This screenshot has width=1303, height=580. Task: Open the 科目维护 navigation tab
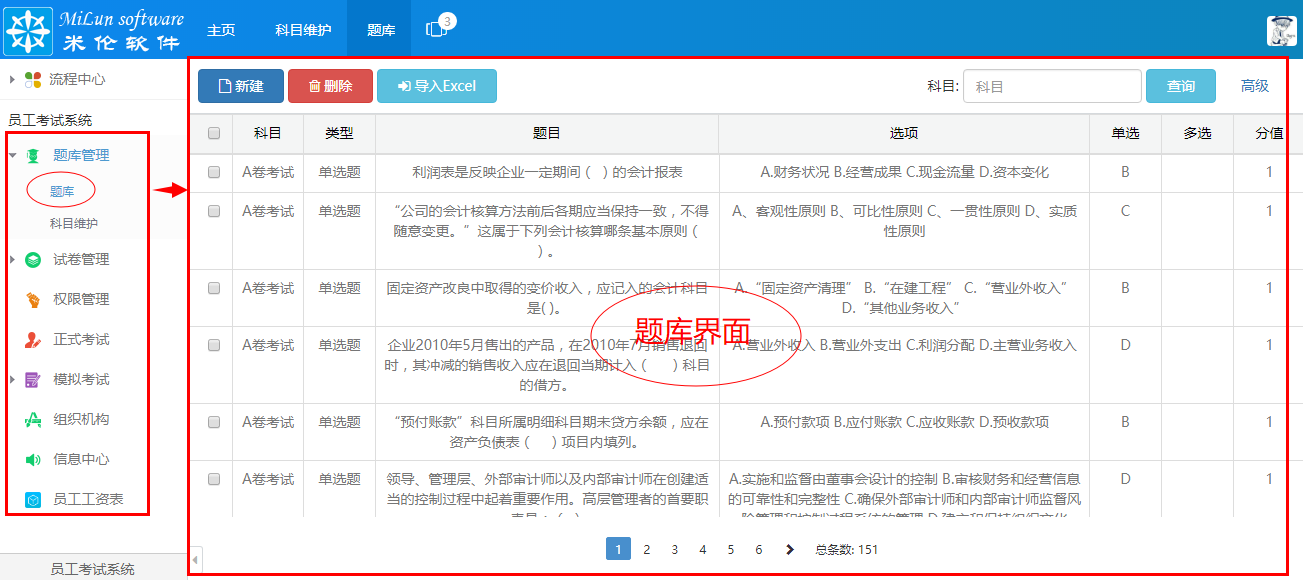pos(303,29)
